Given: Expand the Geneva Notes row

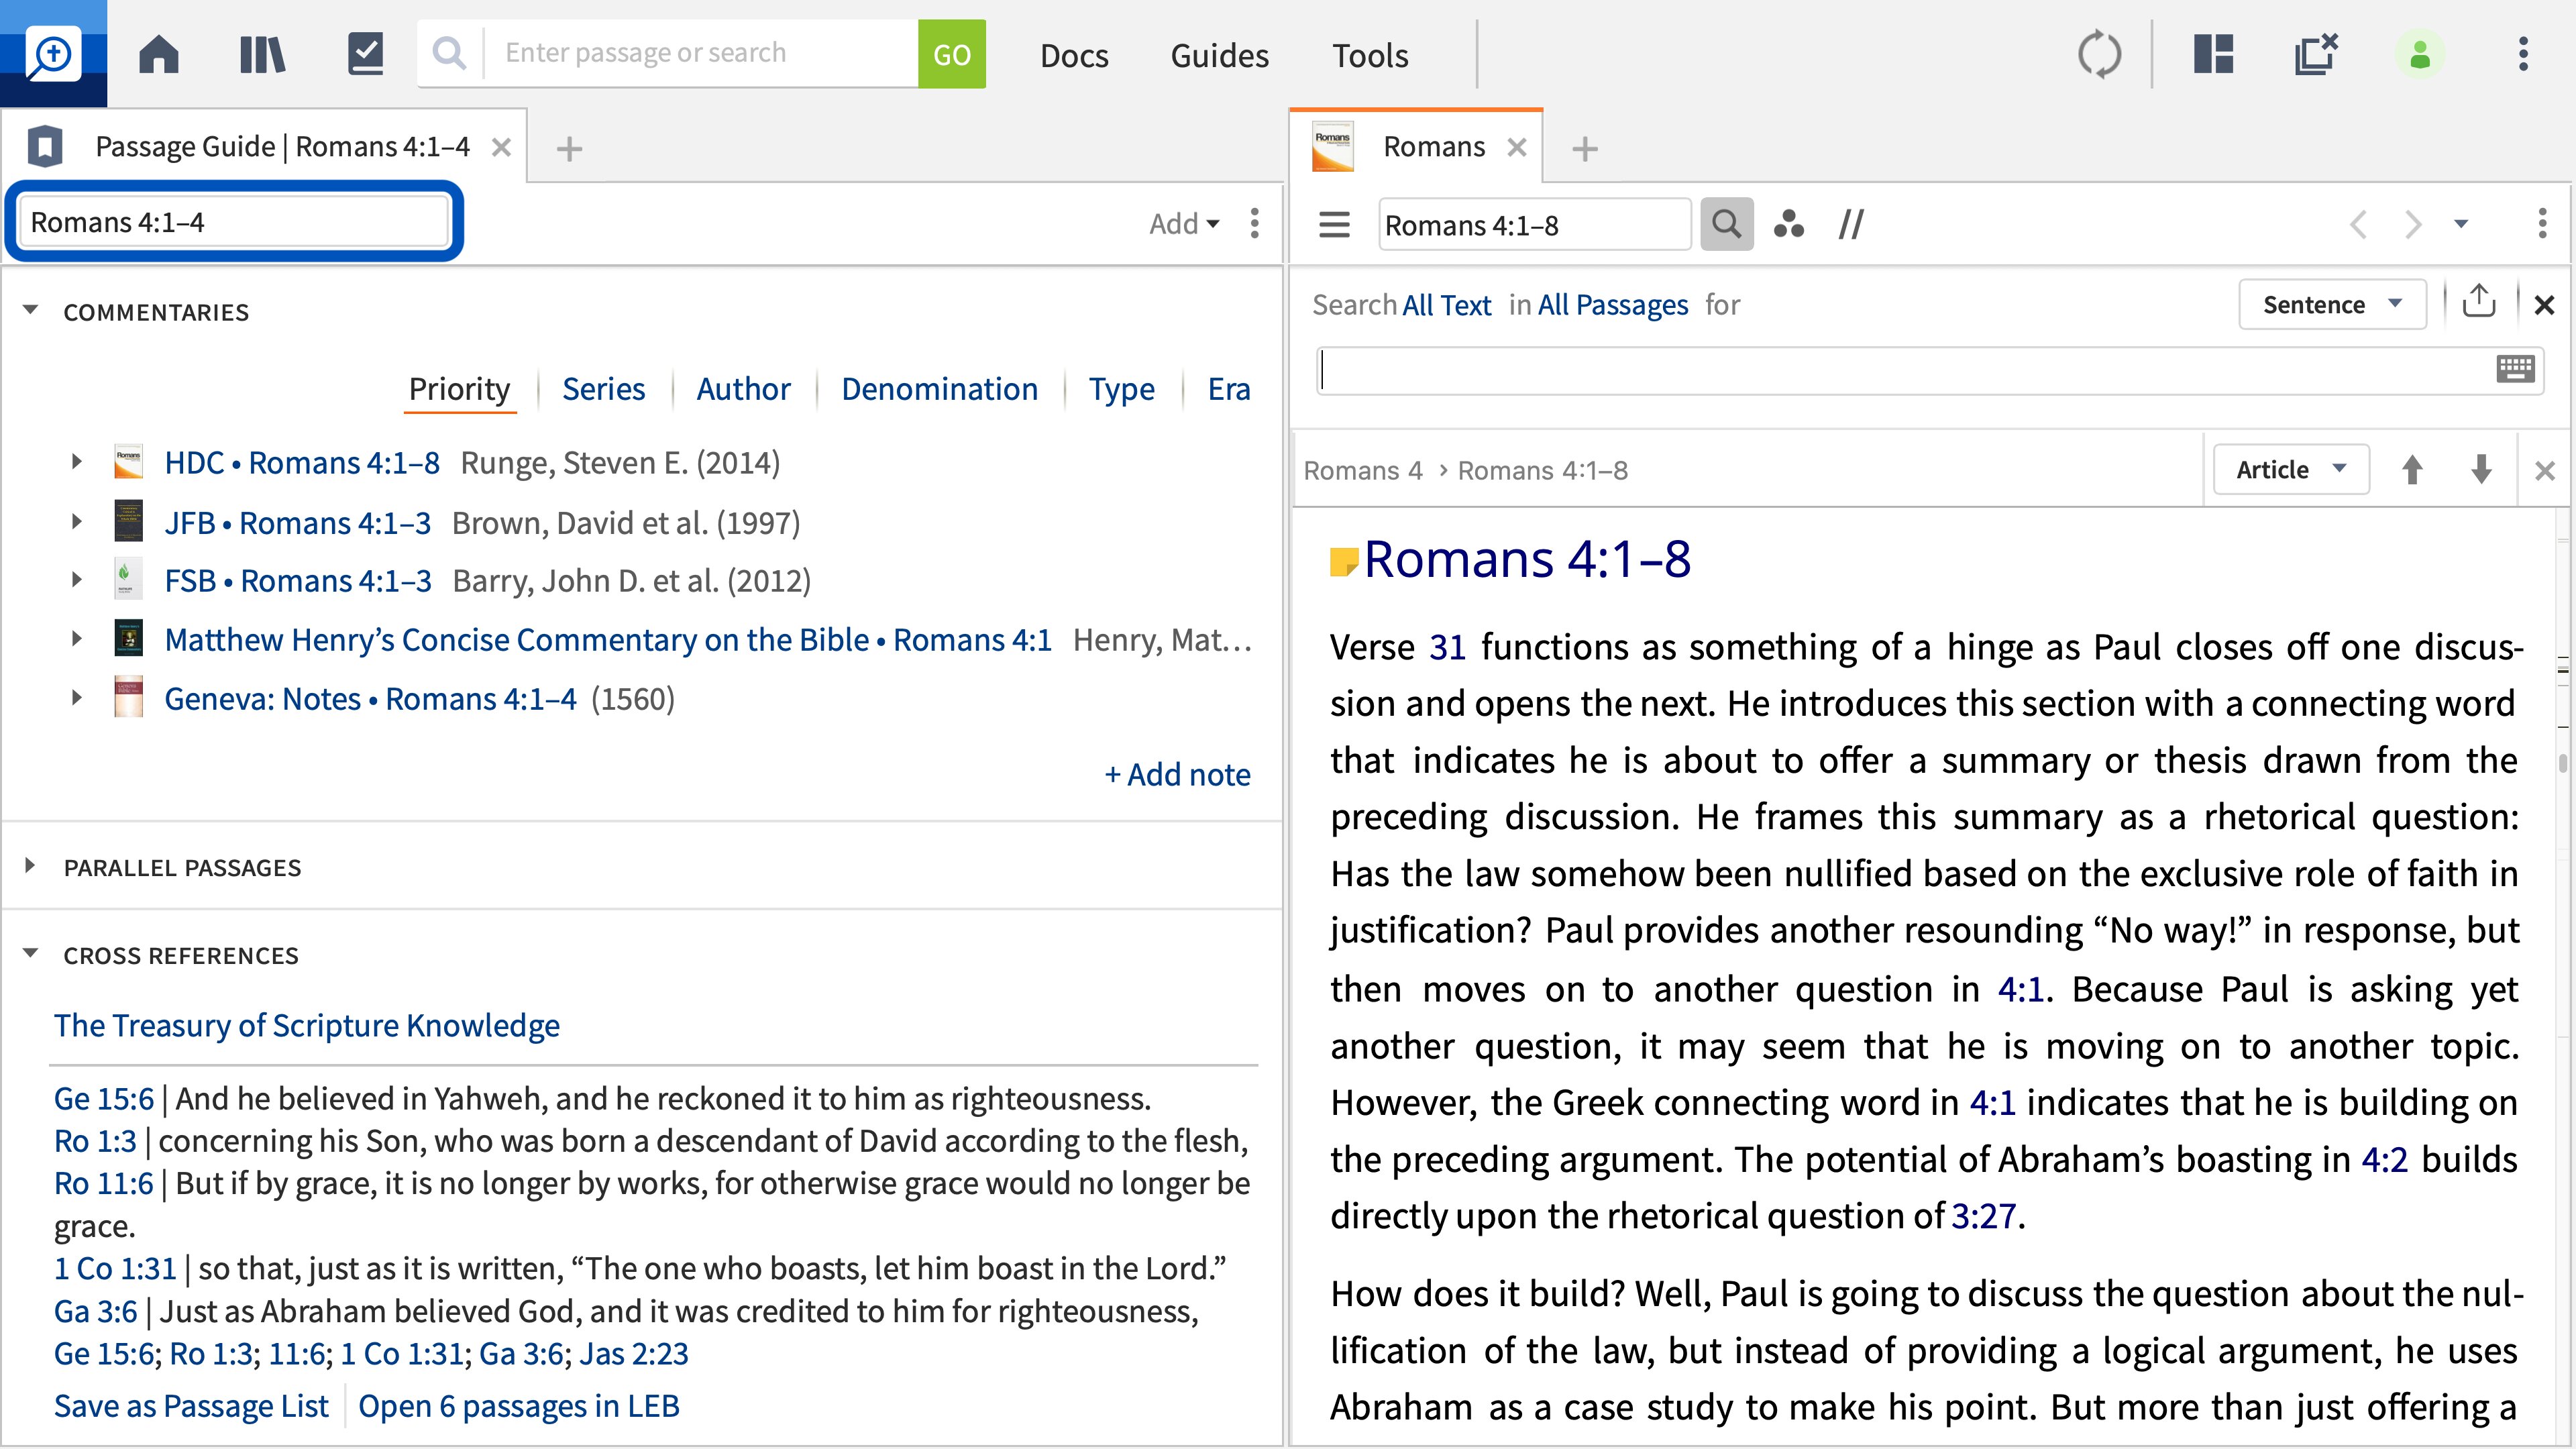Looking at the screenshot, I should coord(76,698).
